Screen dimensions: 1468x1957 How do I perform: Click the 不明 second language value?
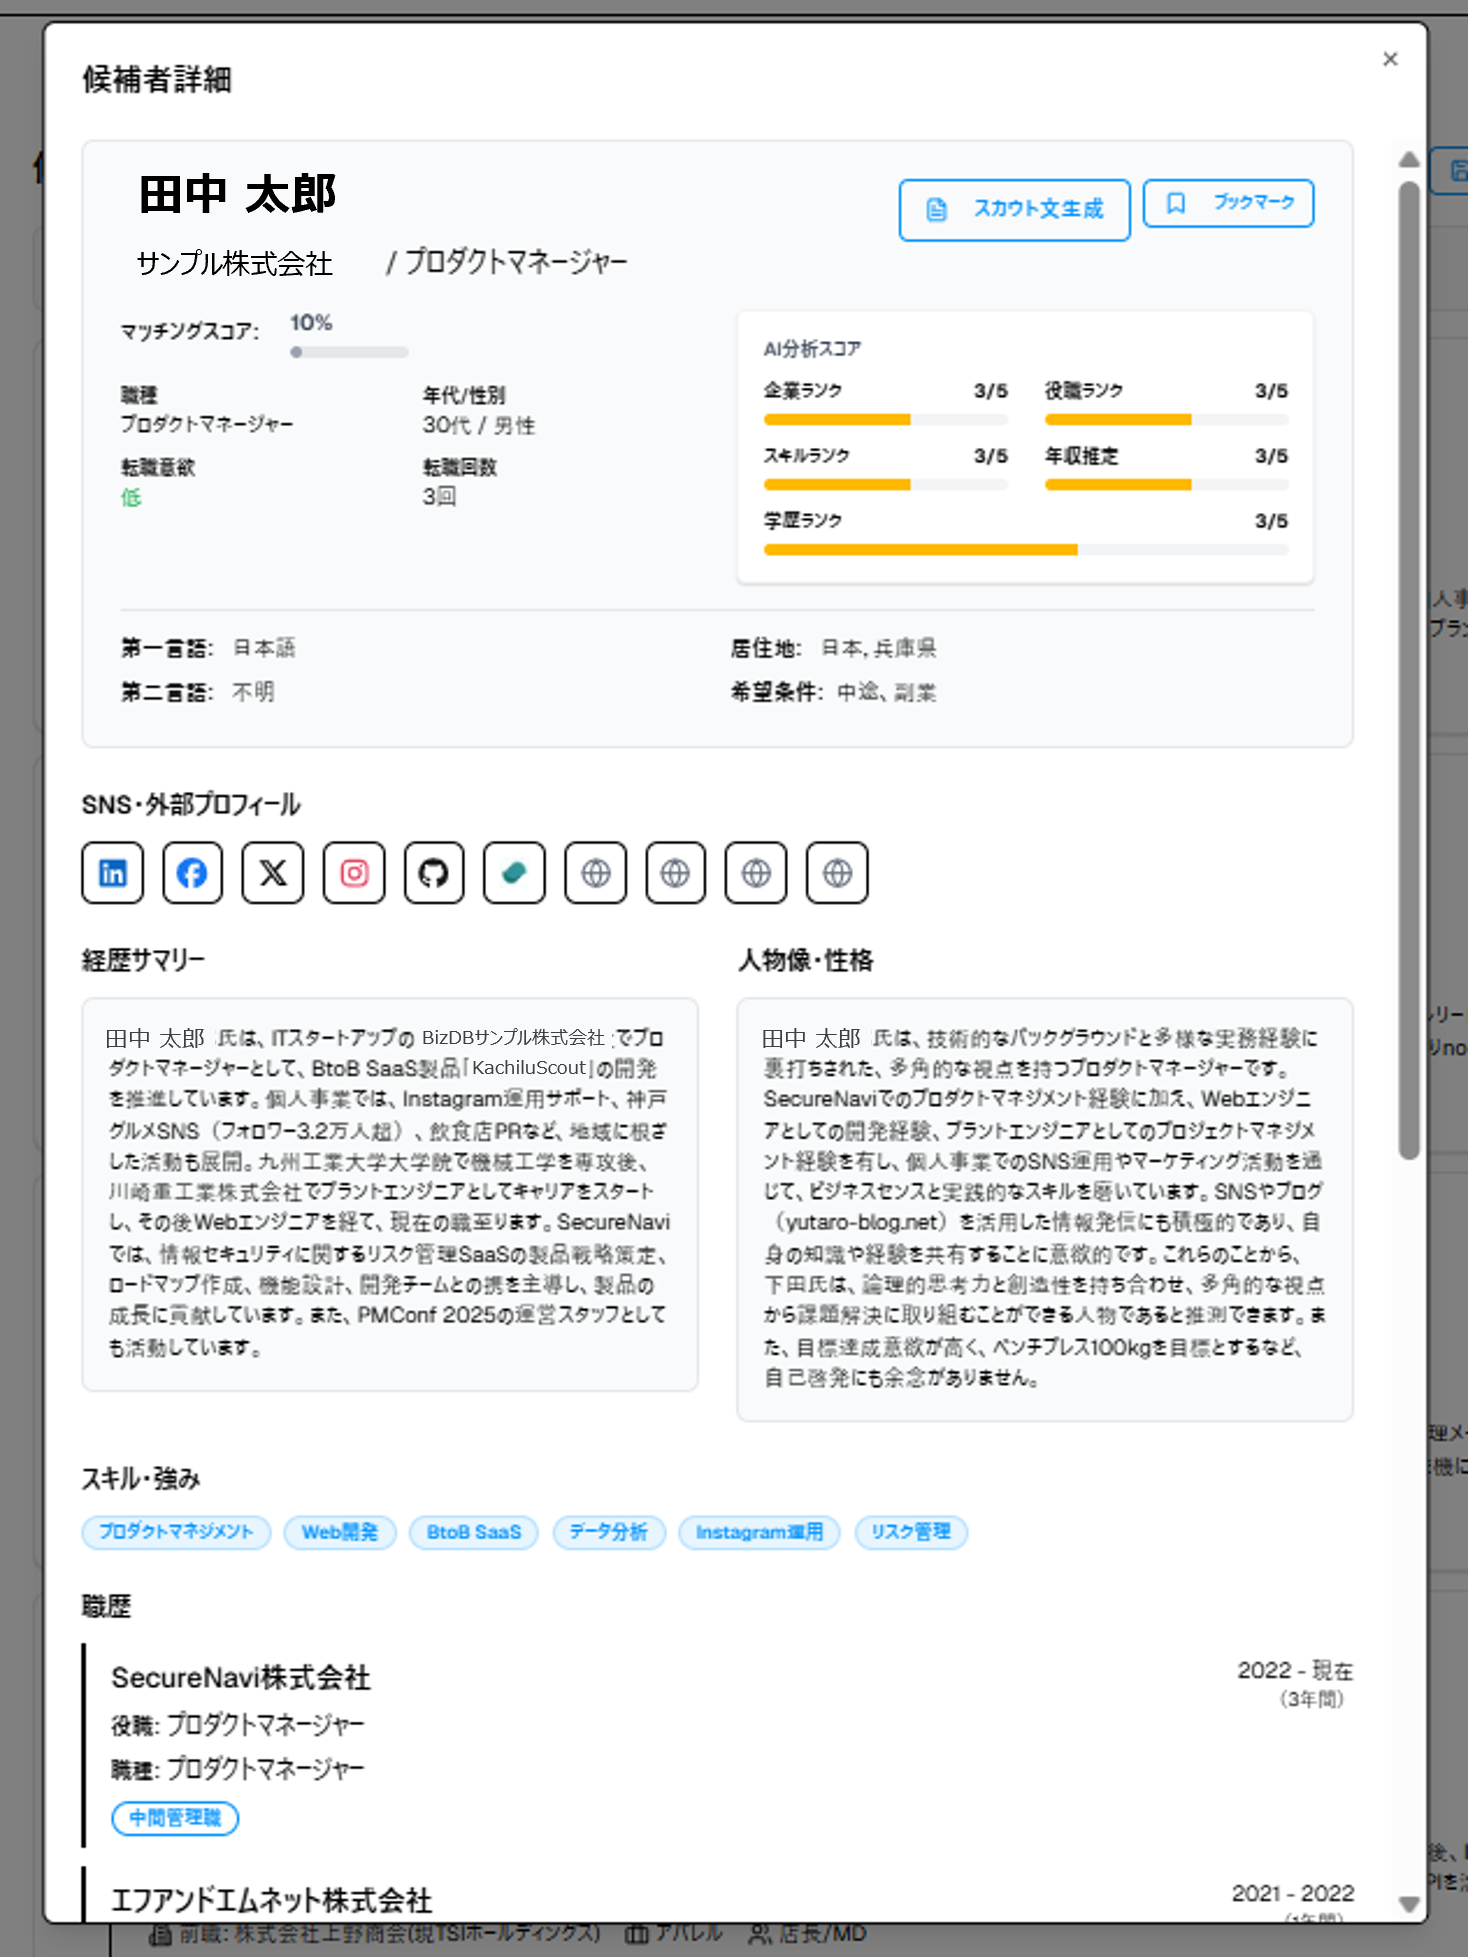pyautogui.click(x=253, y=692)
